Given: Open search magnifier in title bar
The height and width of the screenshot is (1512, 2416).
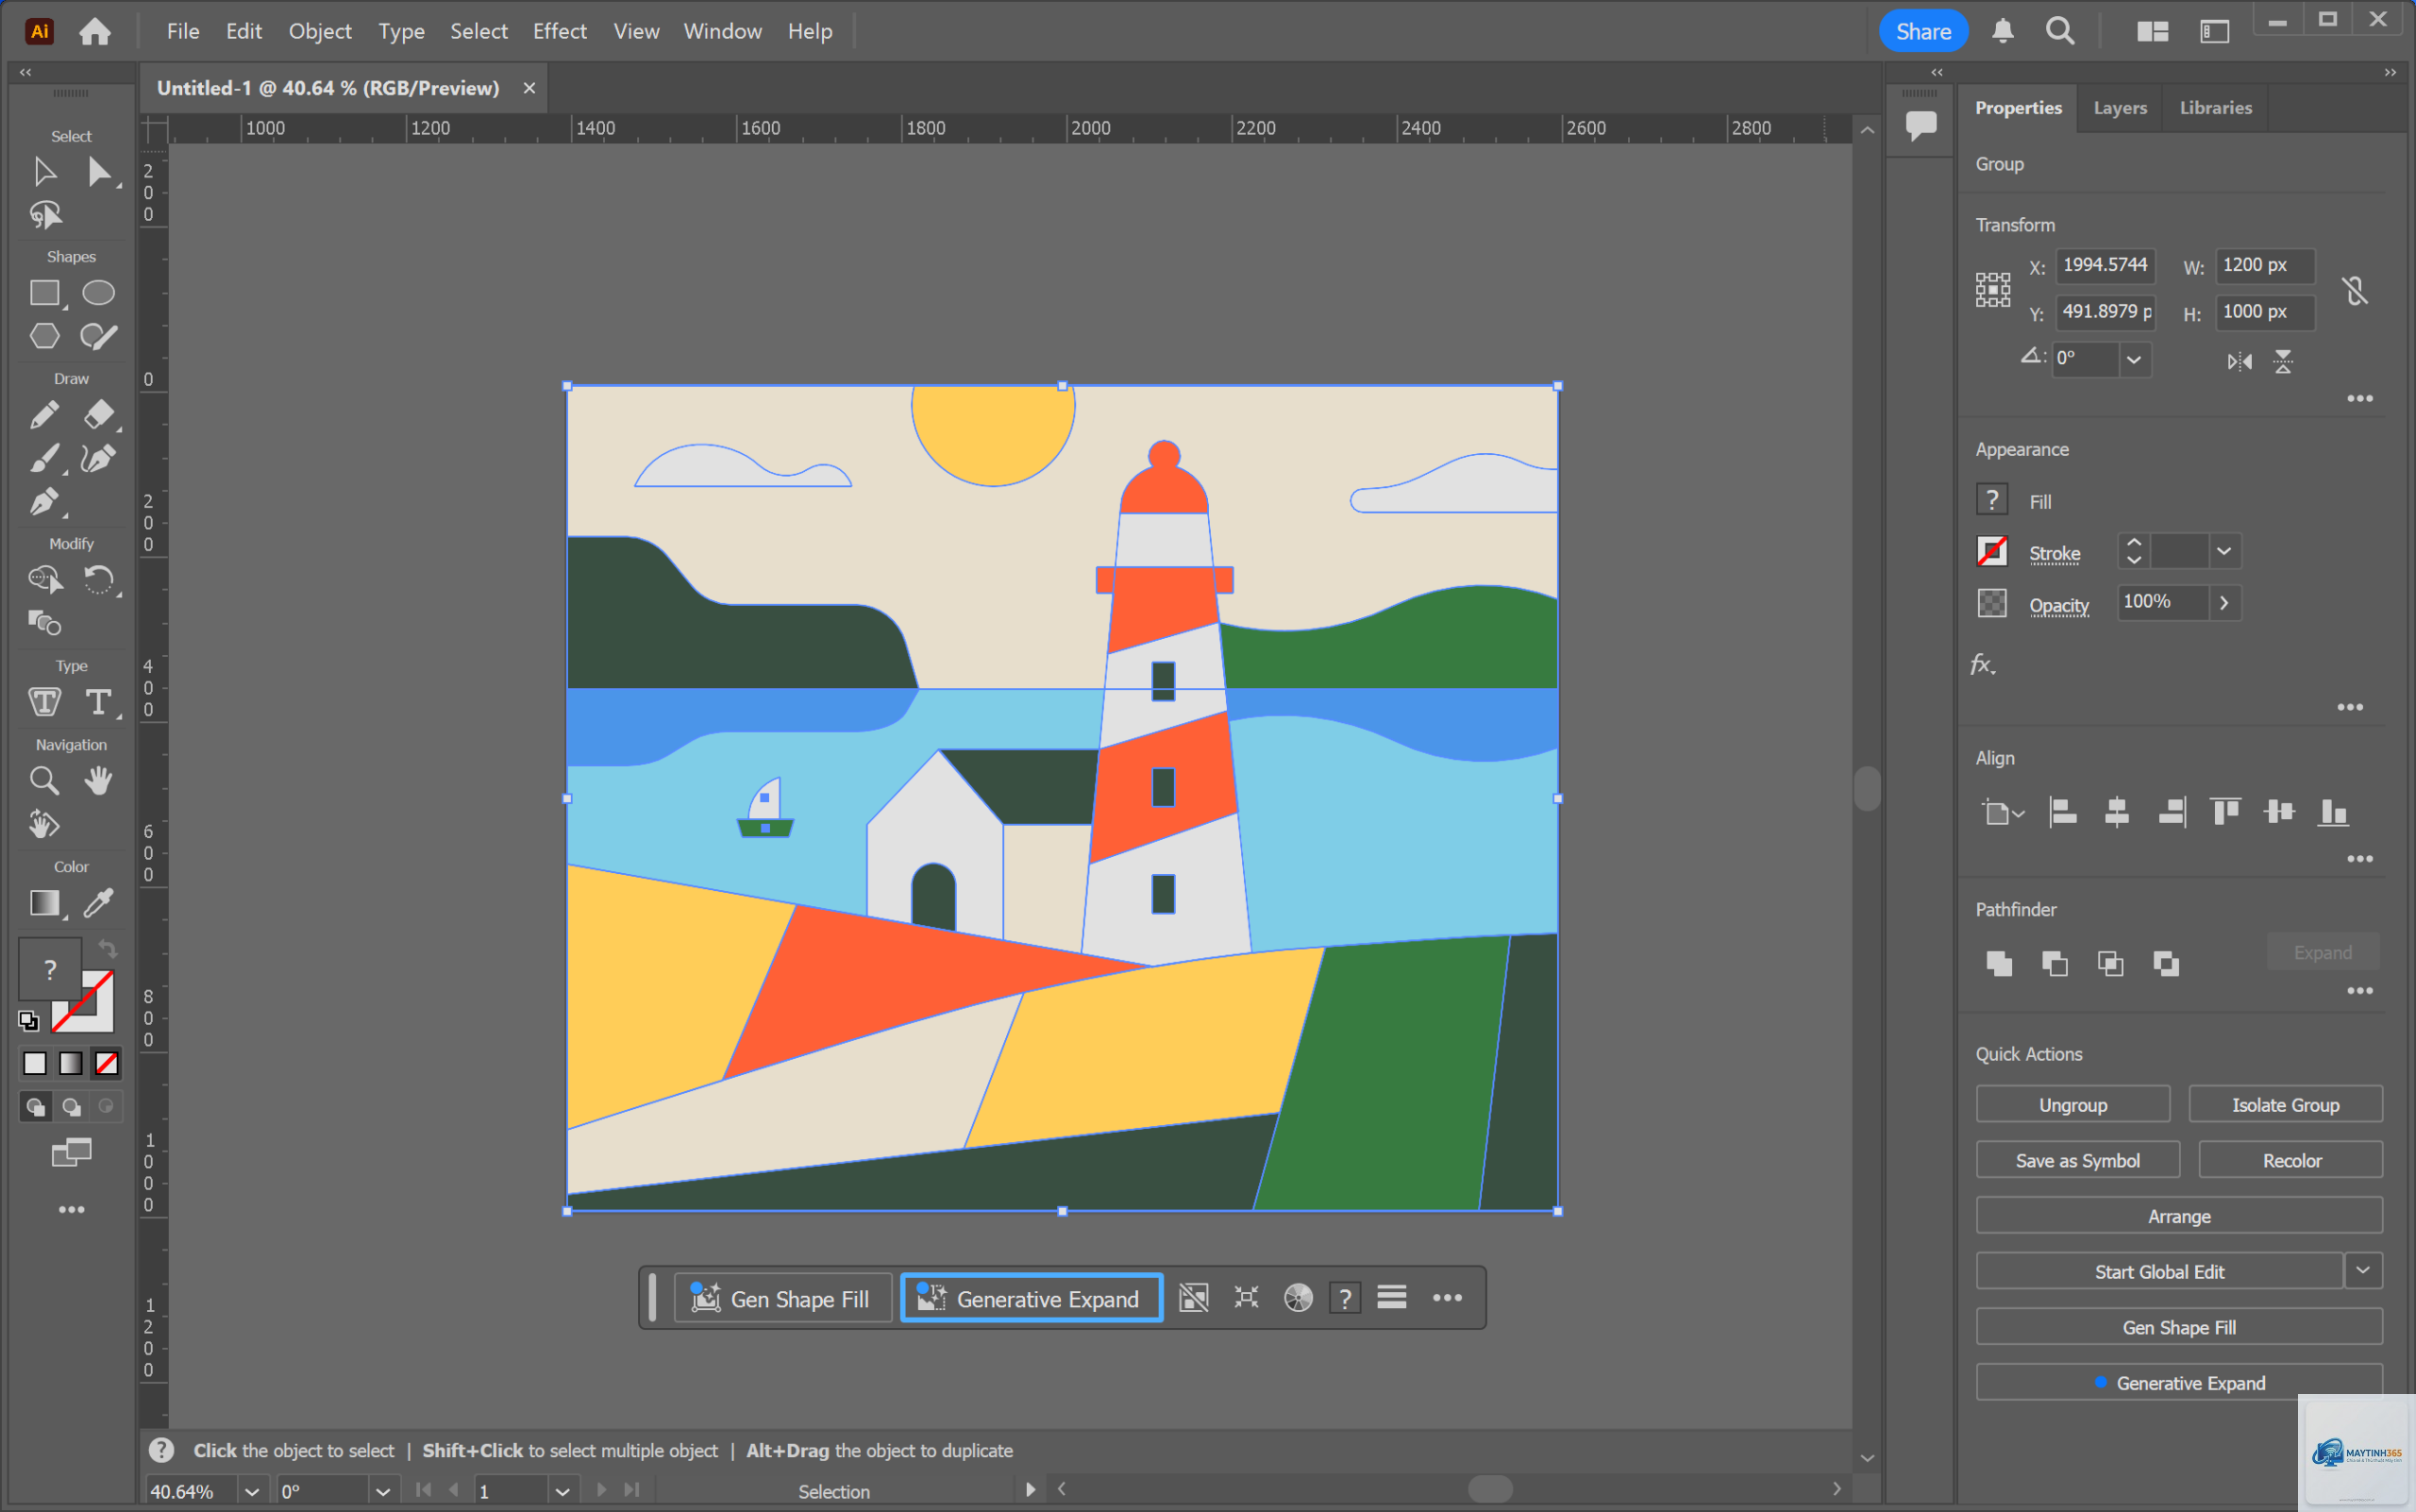Looking at the screenshot, I should coord(2060,31).
